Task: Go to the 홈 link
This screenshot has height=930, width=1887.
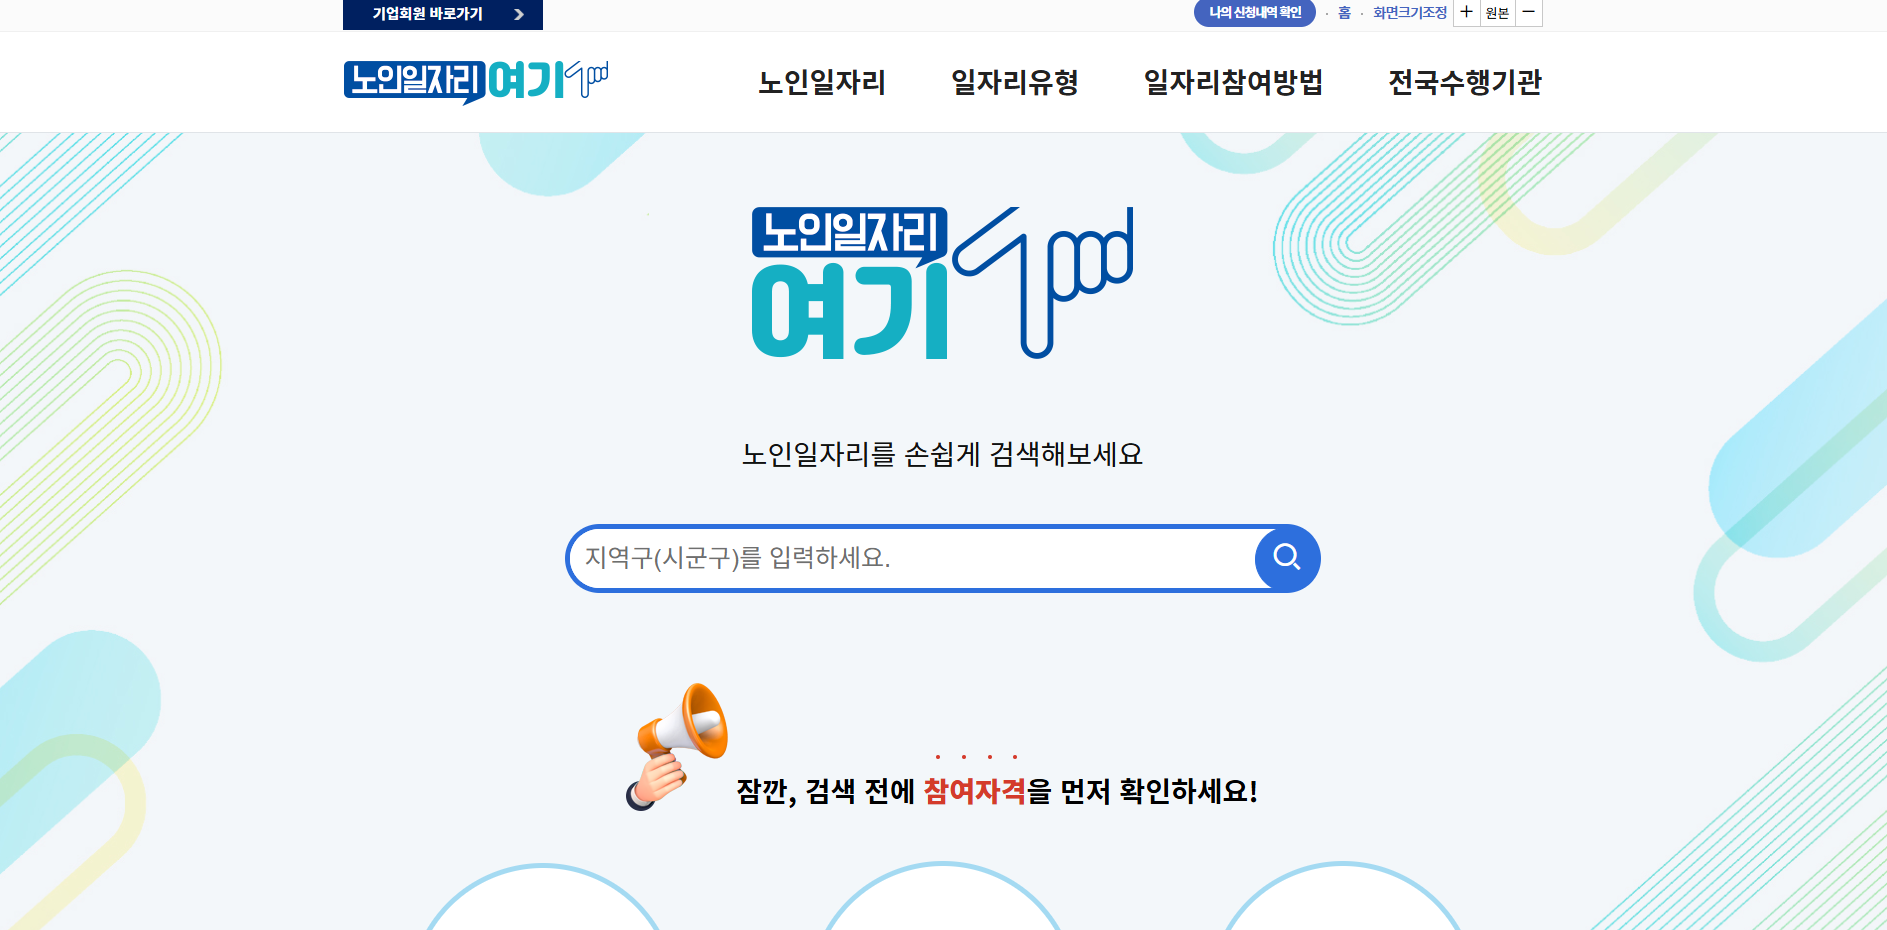Action: click(1344, 13)
